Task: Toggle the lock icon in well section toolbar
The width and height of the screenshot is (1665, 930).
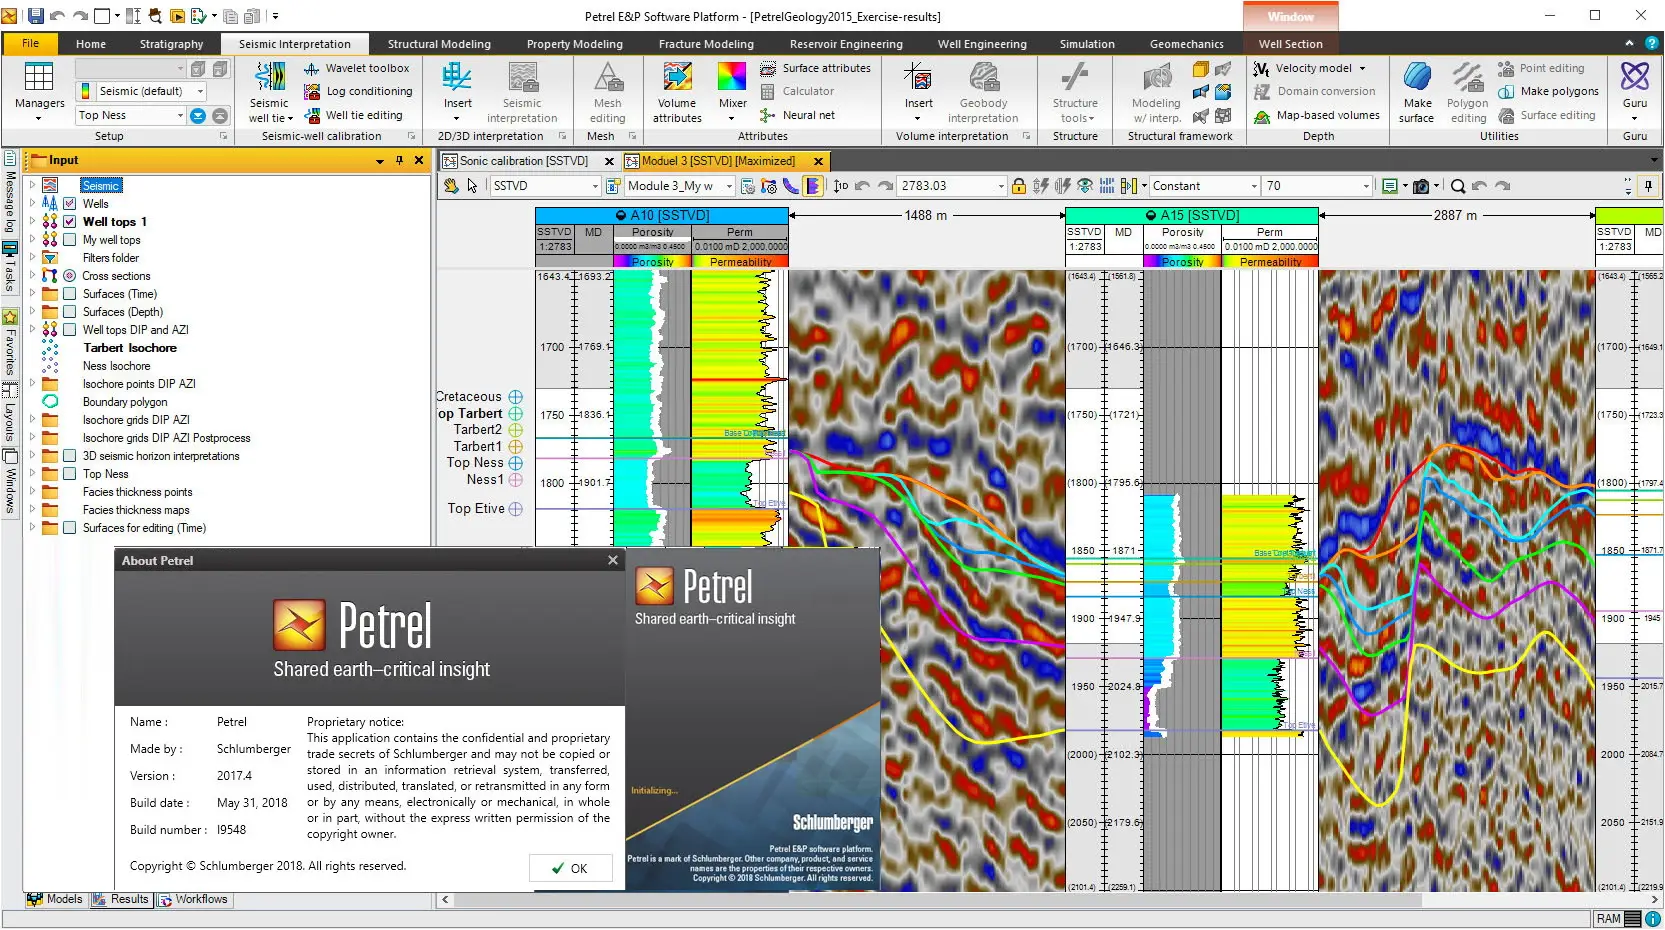Action: (x=1018, y=186)
